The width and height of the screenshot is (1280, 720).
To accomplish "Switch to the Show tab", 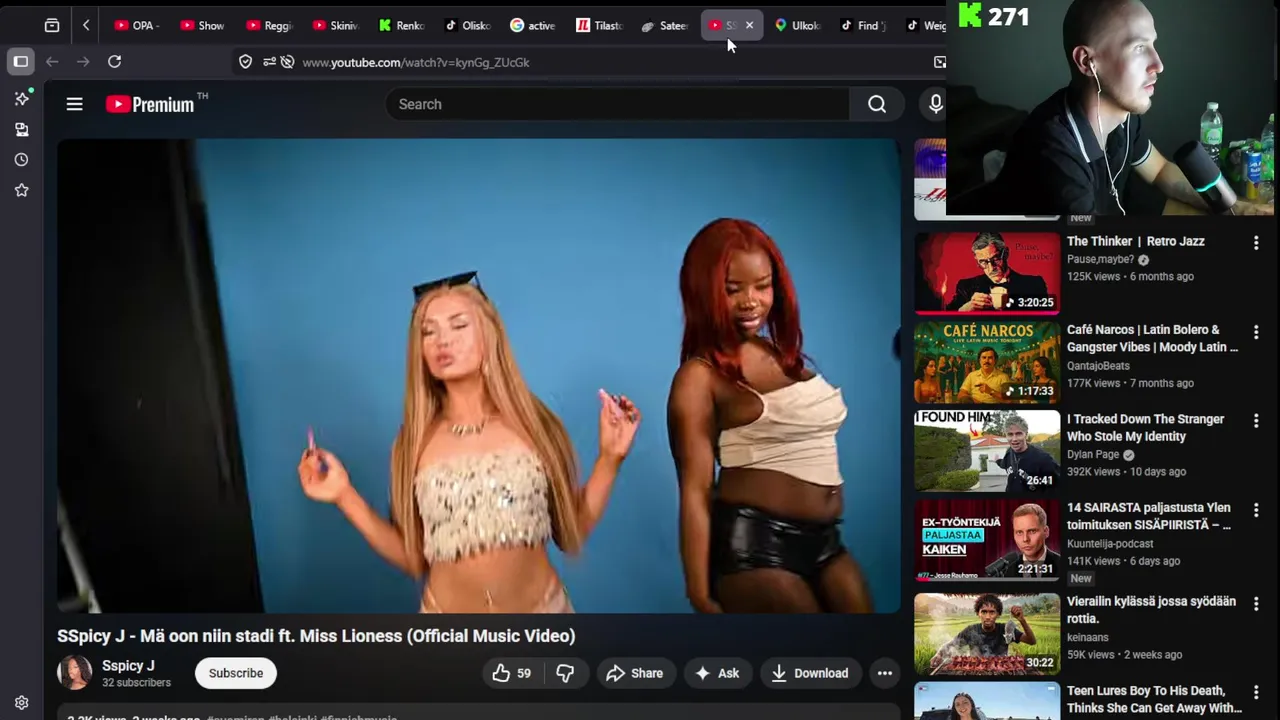I will [x=203, y=25].
